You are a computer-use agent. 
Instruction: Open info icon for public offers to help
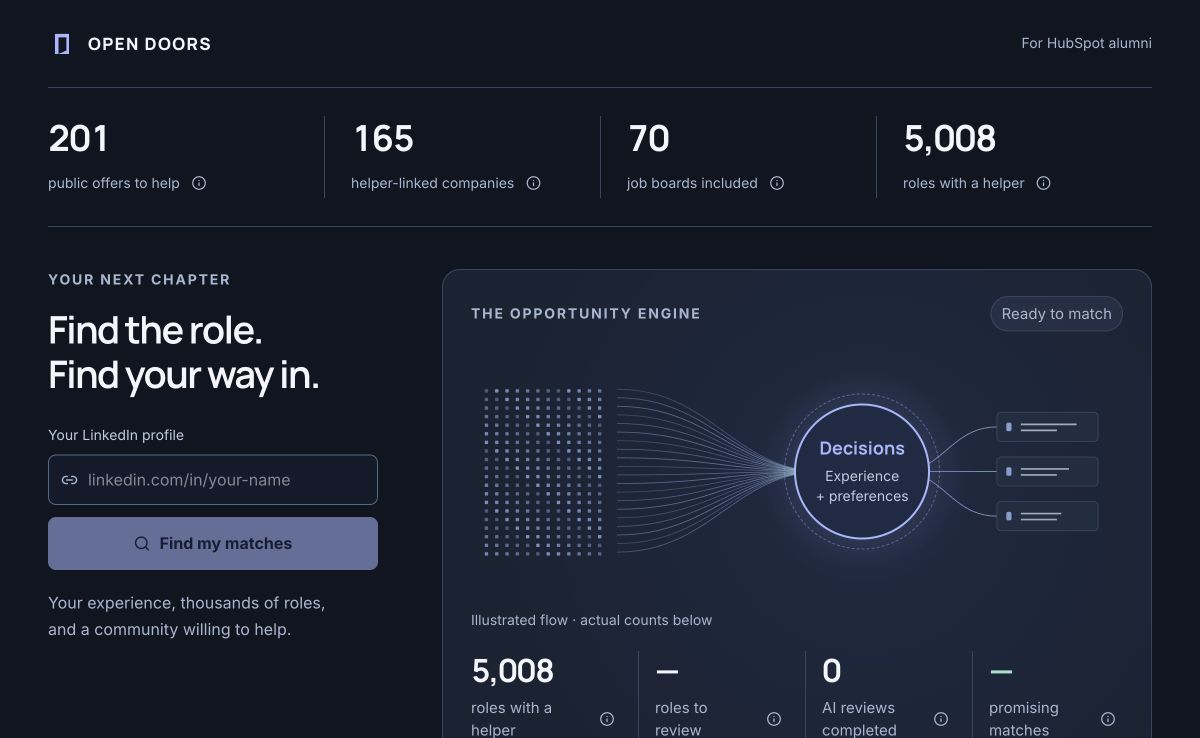[199, 183]
